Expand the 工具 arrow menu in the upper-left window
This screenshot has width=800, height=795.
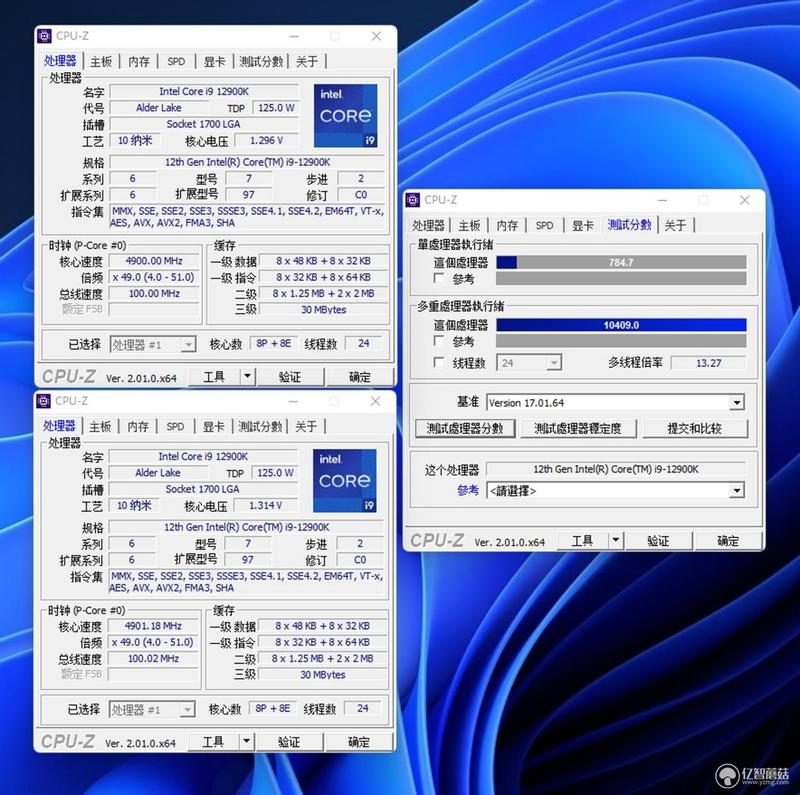point(247,377)
